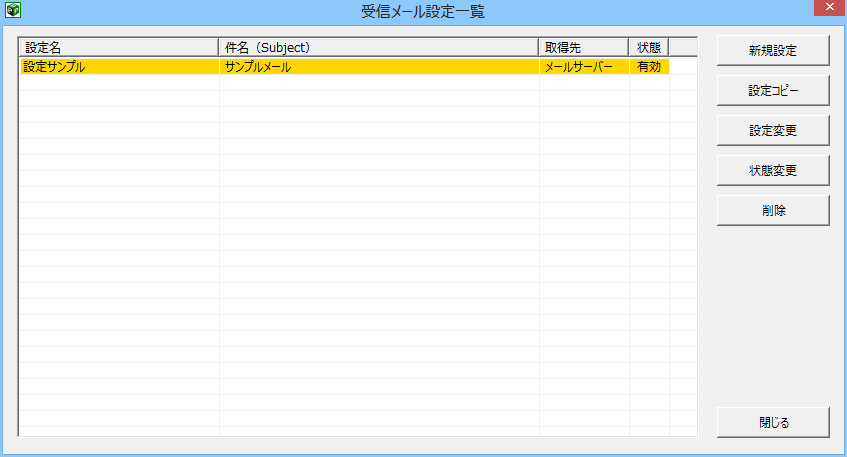Screen dimensions: 847x457
Task: Click the 設定コピー button
Action: (x=773, y=91)
